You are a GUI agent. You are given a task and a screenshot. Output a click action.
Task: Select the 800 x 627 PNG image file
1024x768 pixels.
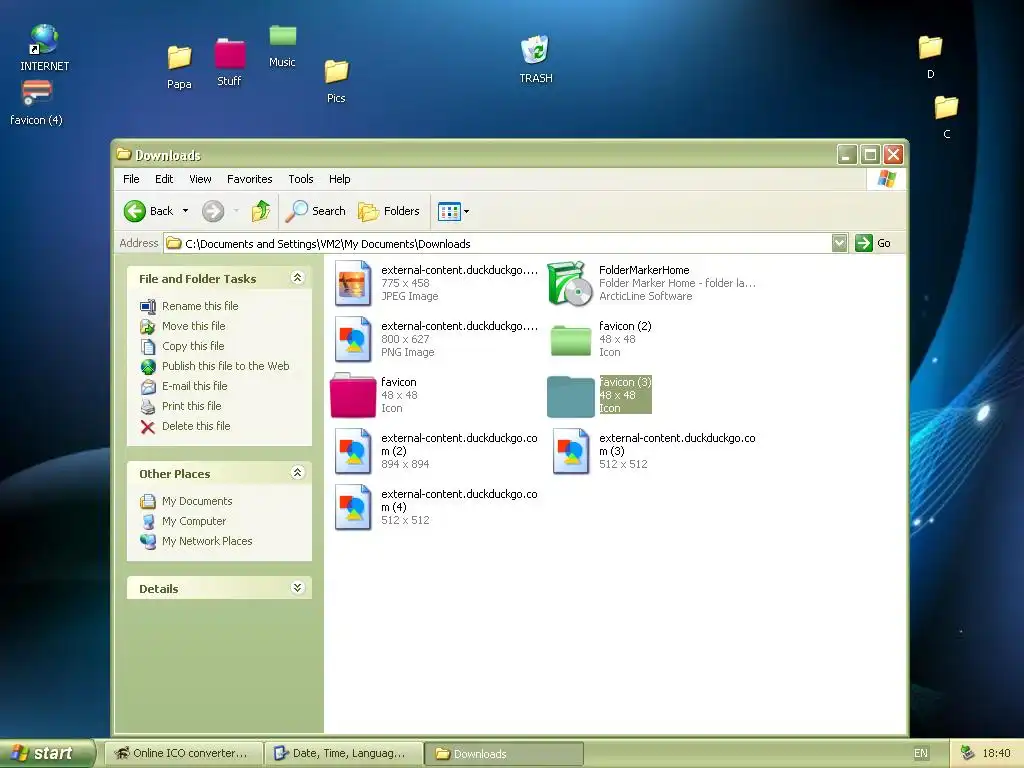(x=353, y=339)
